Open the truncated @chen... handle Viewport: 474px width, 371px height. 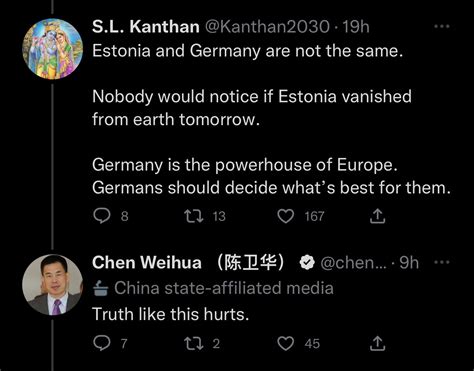354,263
